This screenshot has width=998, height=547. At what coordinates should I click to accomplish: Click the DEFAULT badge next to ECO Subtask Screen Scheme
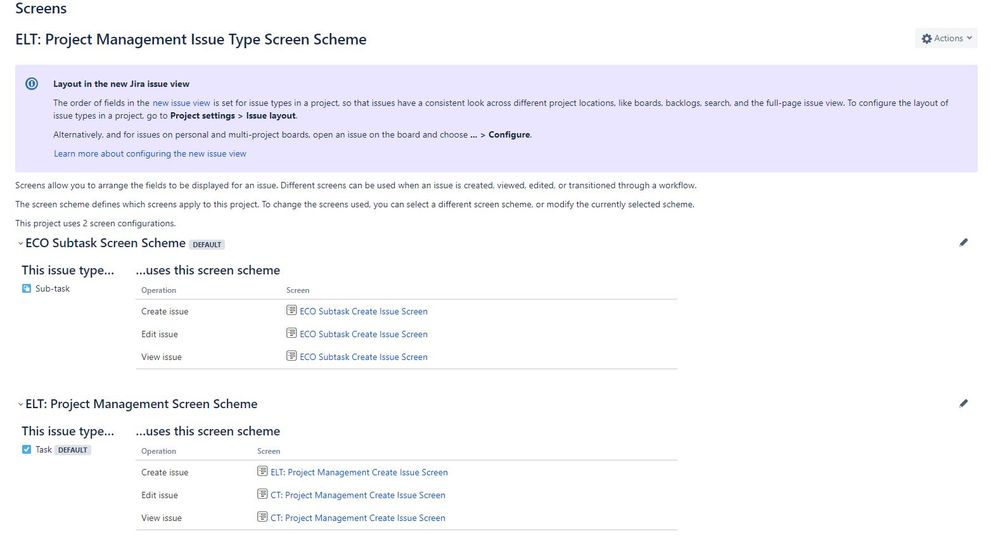coord(207,245)
